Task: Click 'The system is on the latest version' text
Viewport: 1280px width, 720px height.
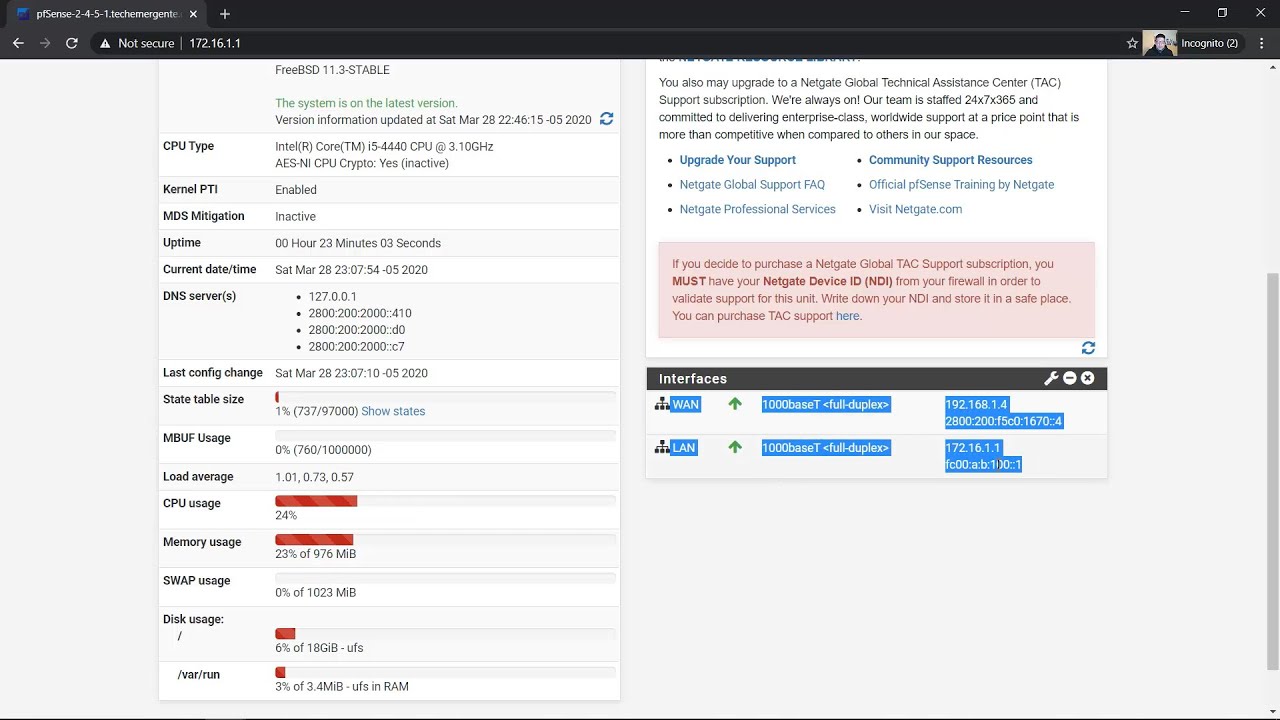Action: click(366, 103)
